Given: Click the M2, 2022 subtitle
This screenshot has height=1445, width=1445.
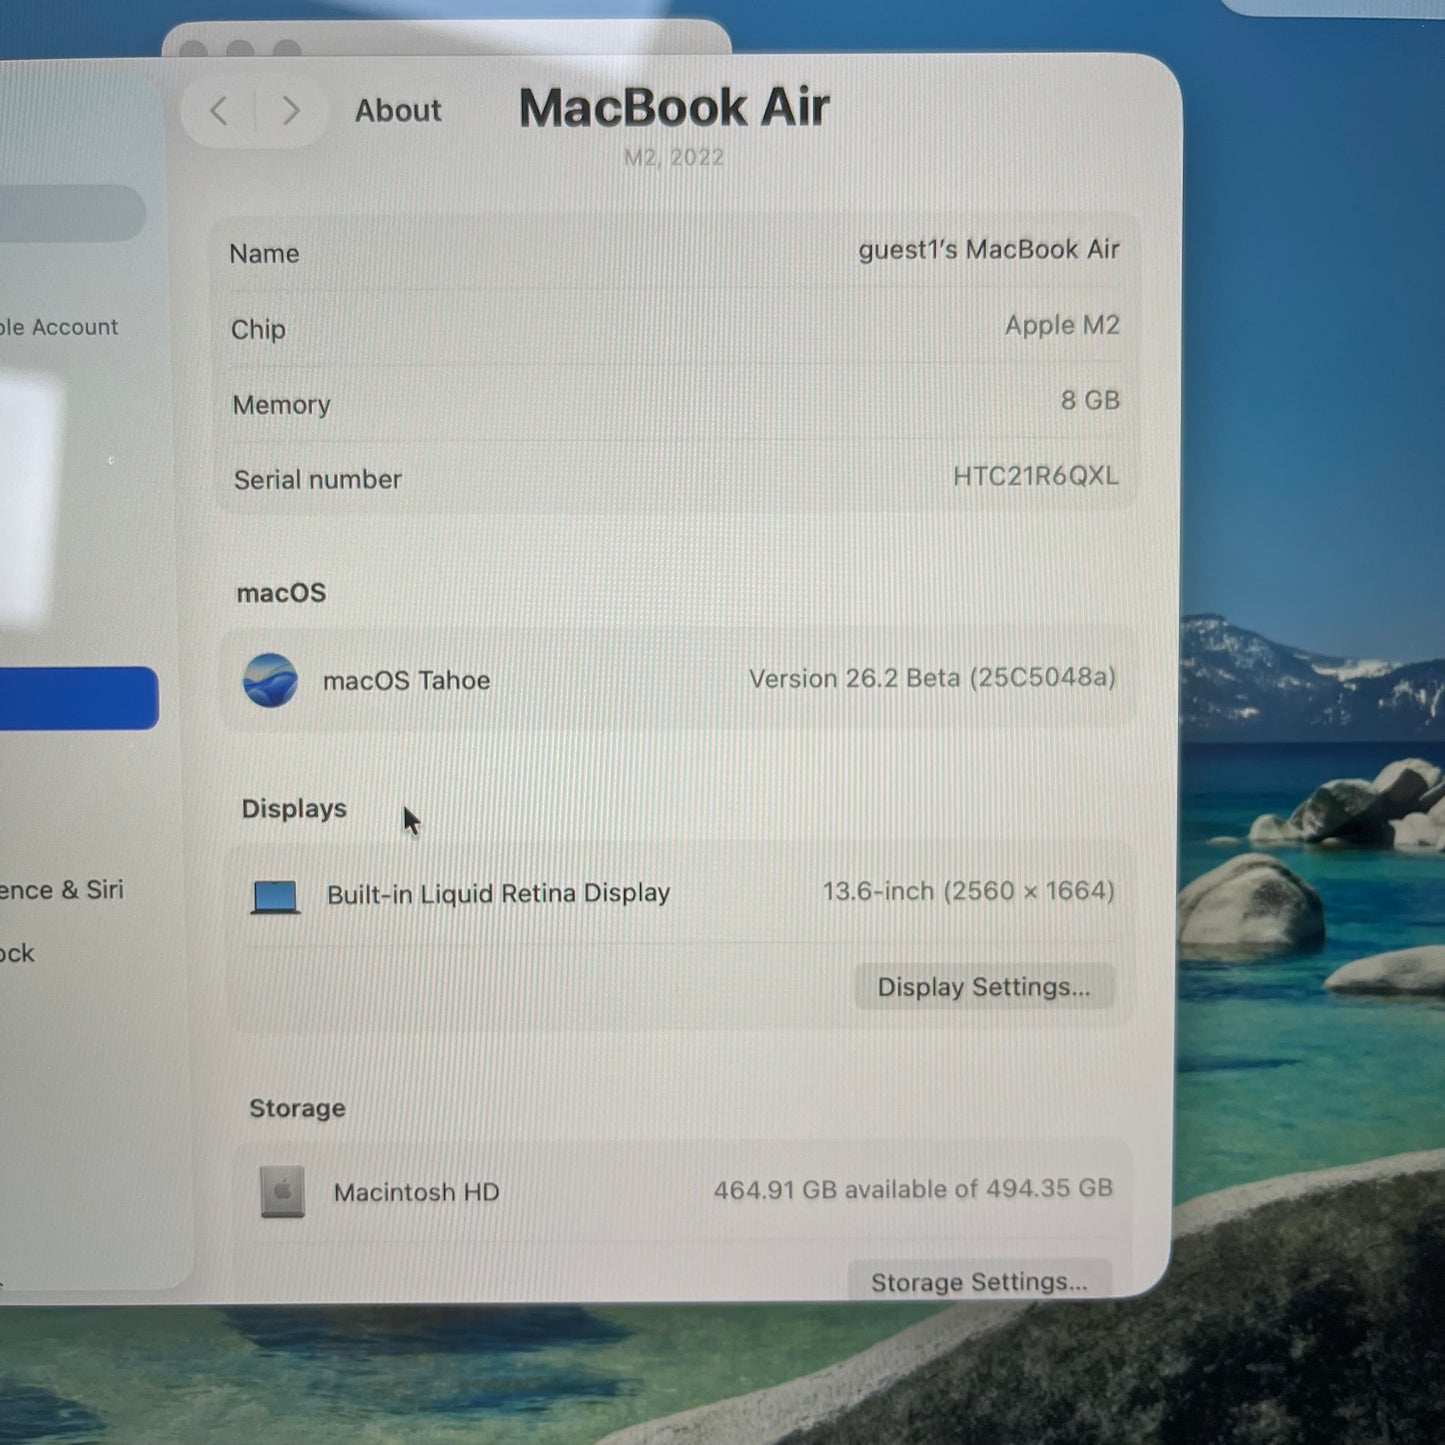Looking at the screenshot, I should (x=673, y=157).
